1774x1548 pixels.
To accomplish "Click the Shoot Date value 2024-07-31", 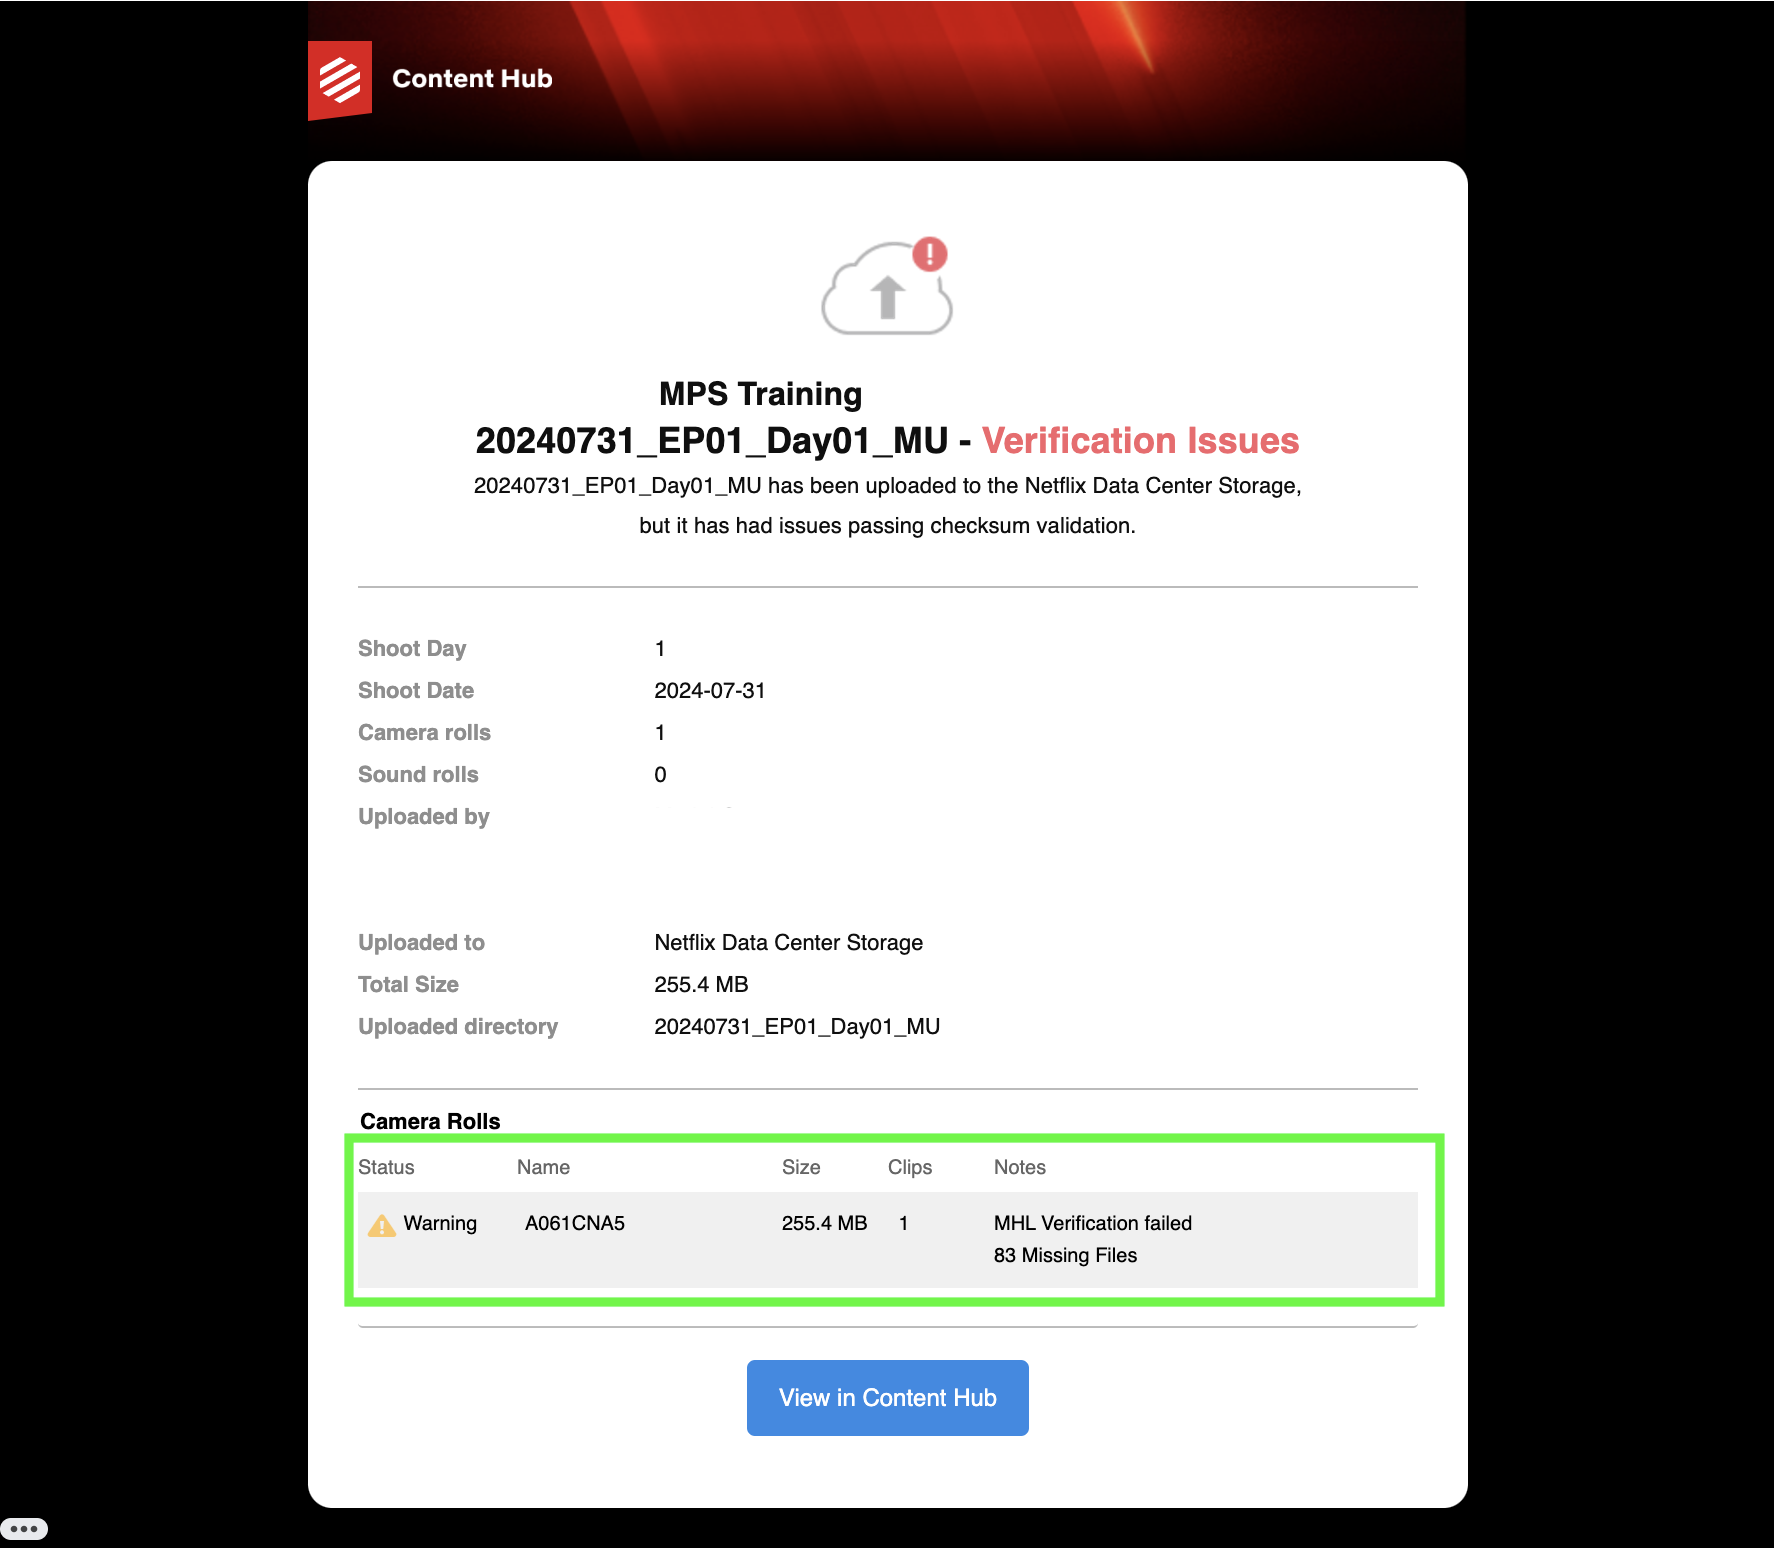I will [x=710, y=691].
